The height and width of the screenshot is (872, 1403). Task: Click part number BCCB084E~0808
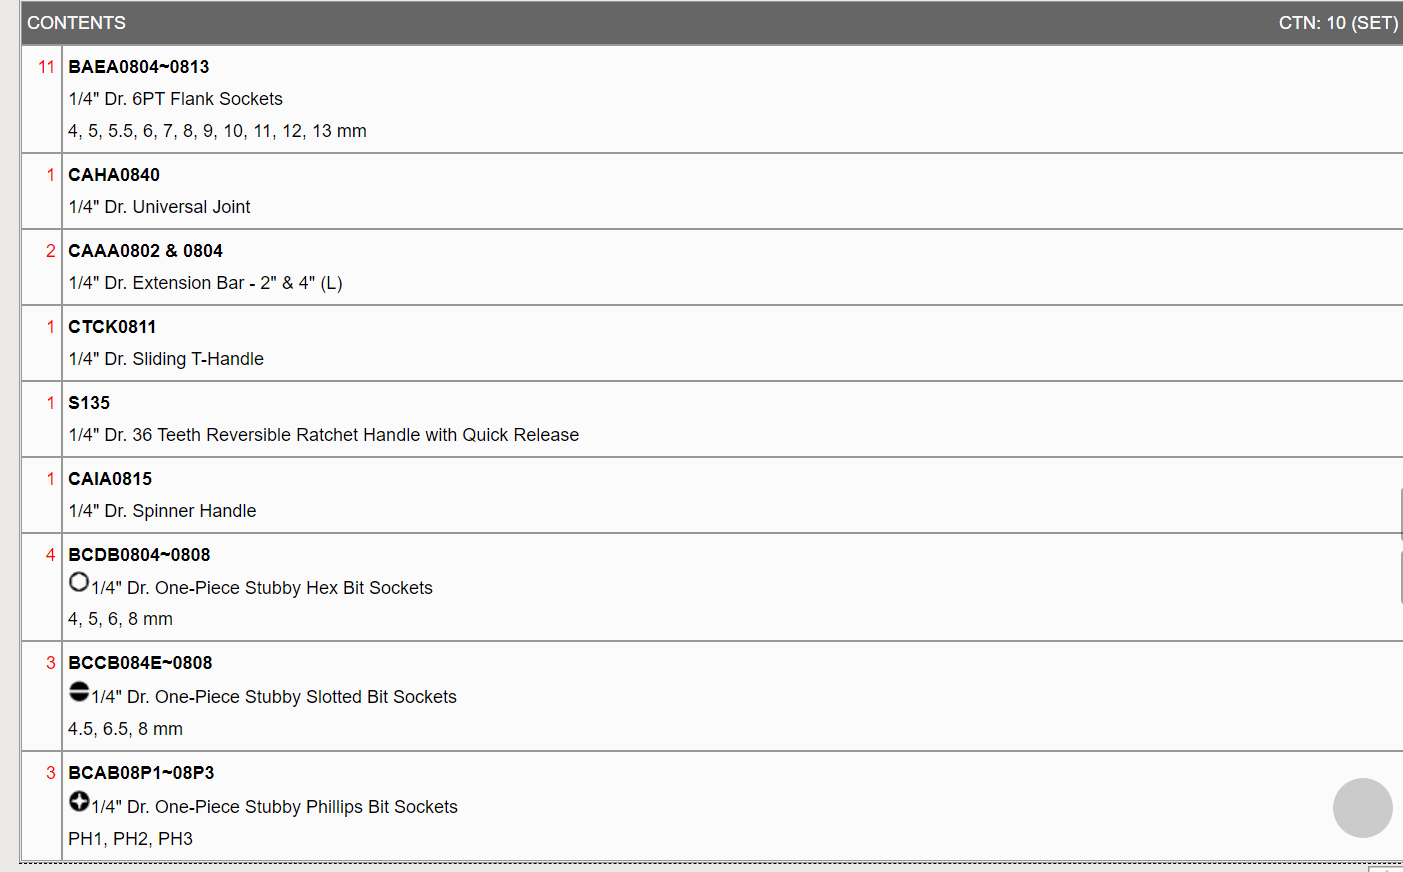coord(140,663)
